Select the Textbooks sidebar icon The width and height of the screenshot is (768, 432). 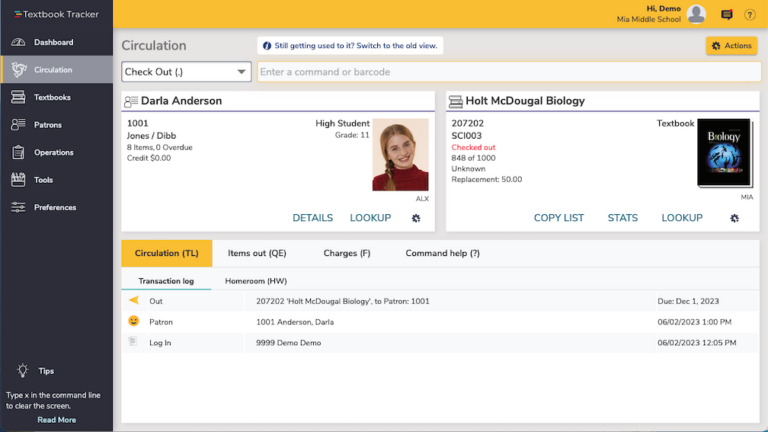(17, 98)
